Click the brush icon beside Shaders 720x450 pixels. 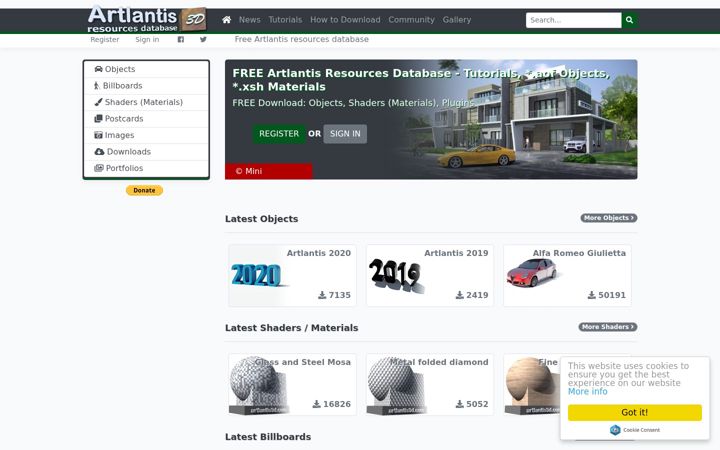point(98,102)
